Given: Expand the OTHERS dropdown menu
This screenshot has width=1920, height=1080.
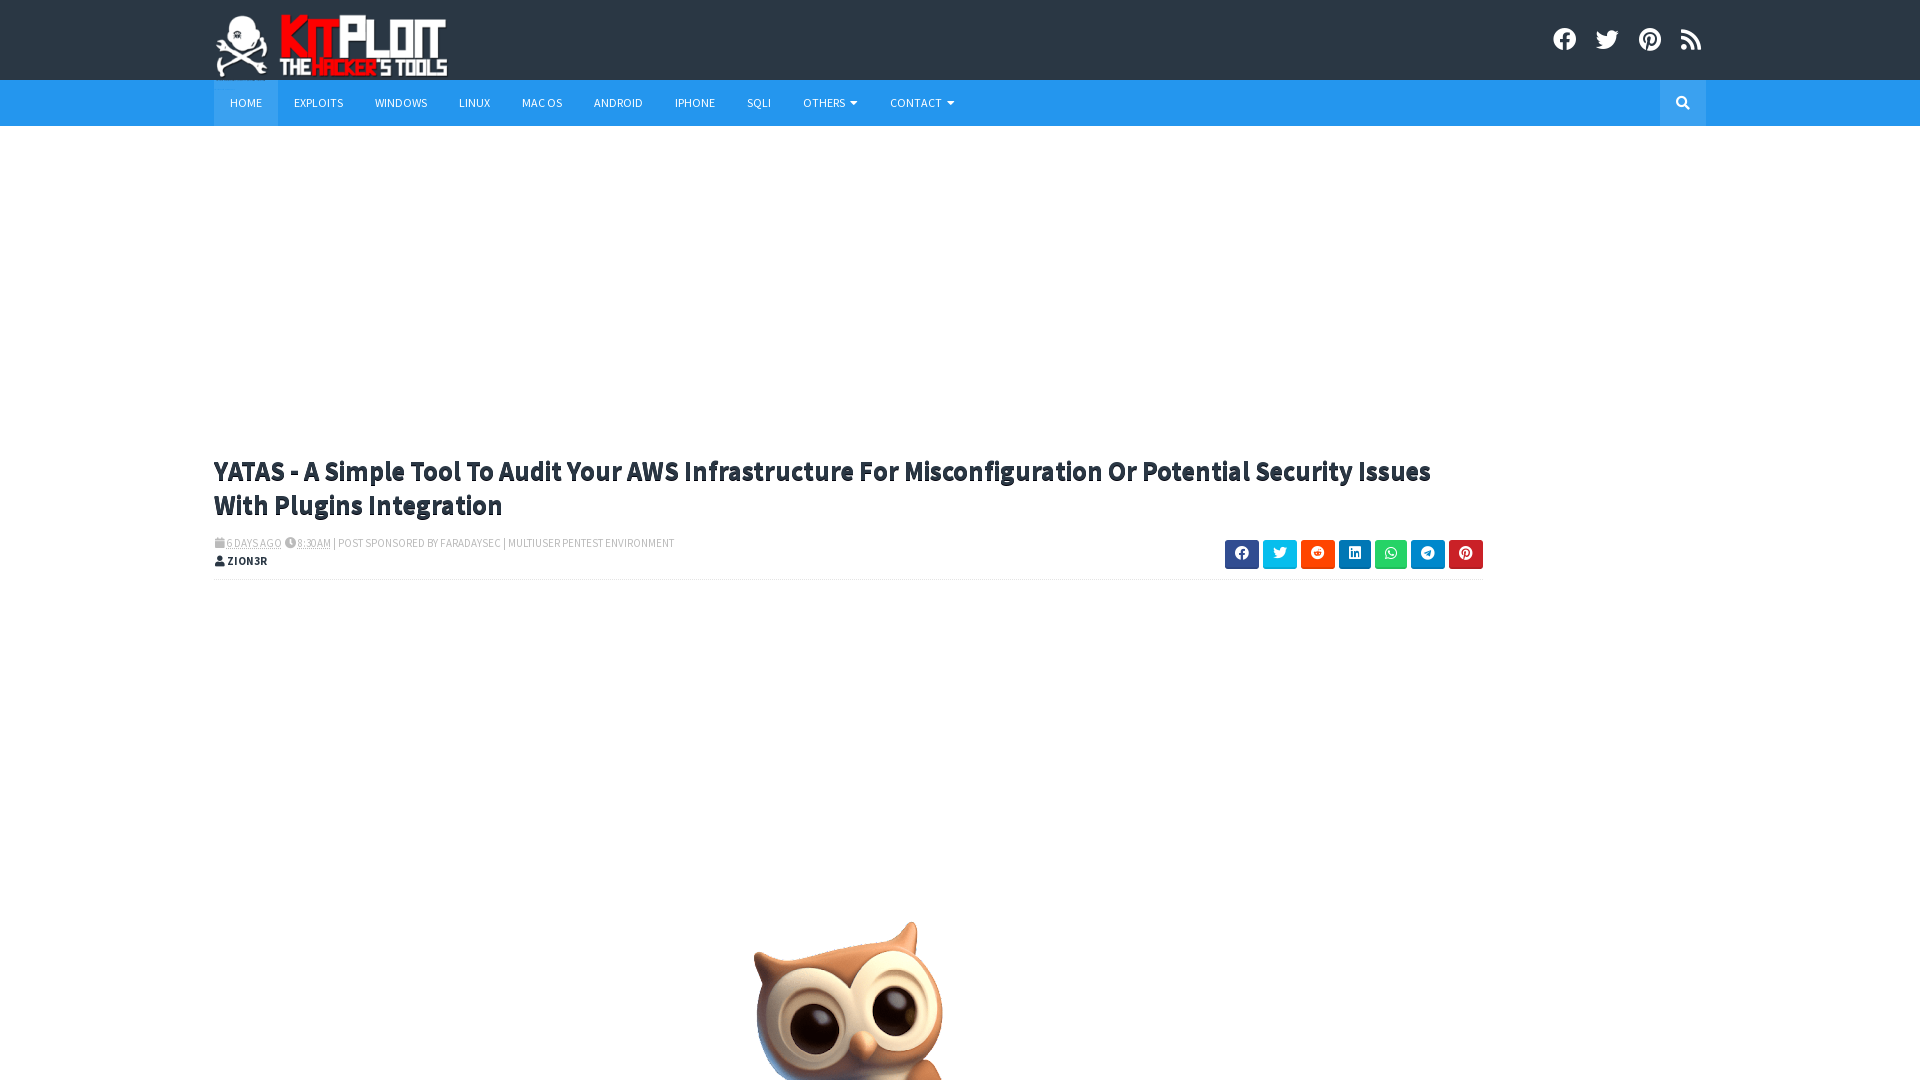Looking at the screenshot, I should (829, 102).
